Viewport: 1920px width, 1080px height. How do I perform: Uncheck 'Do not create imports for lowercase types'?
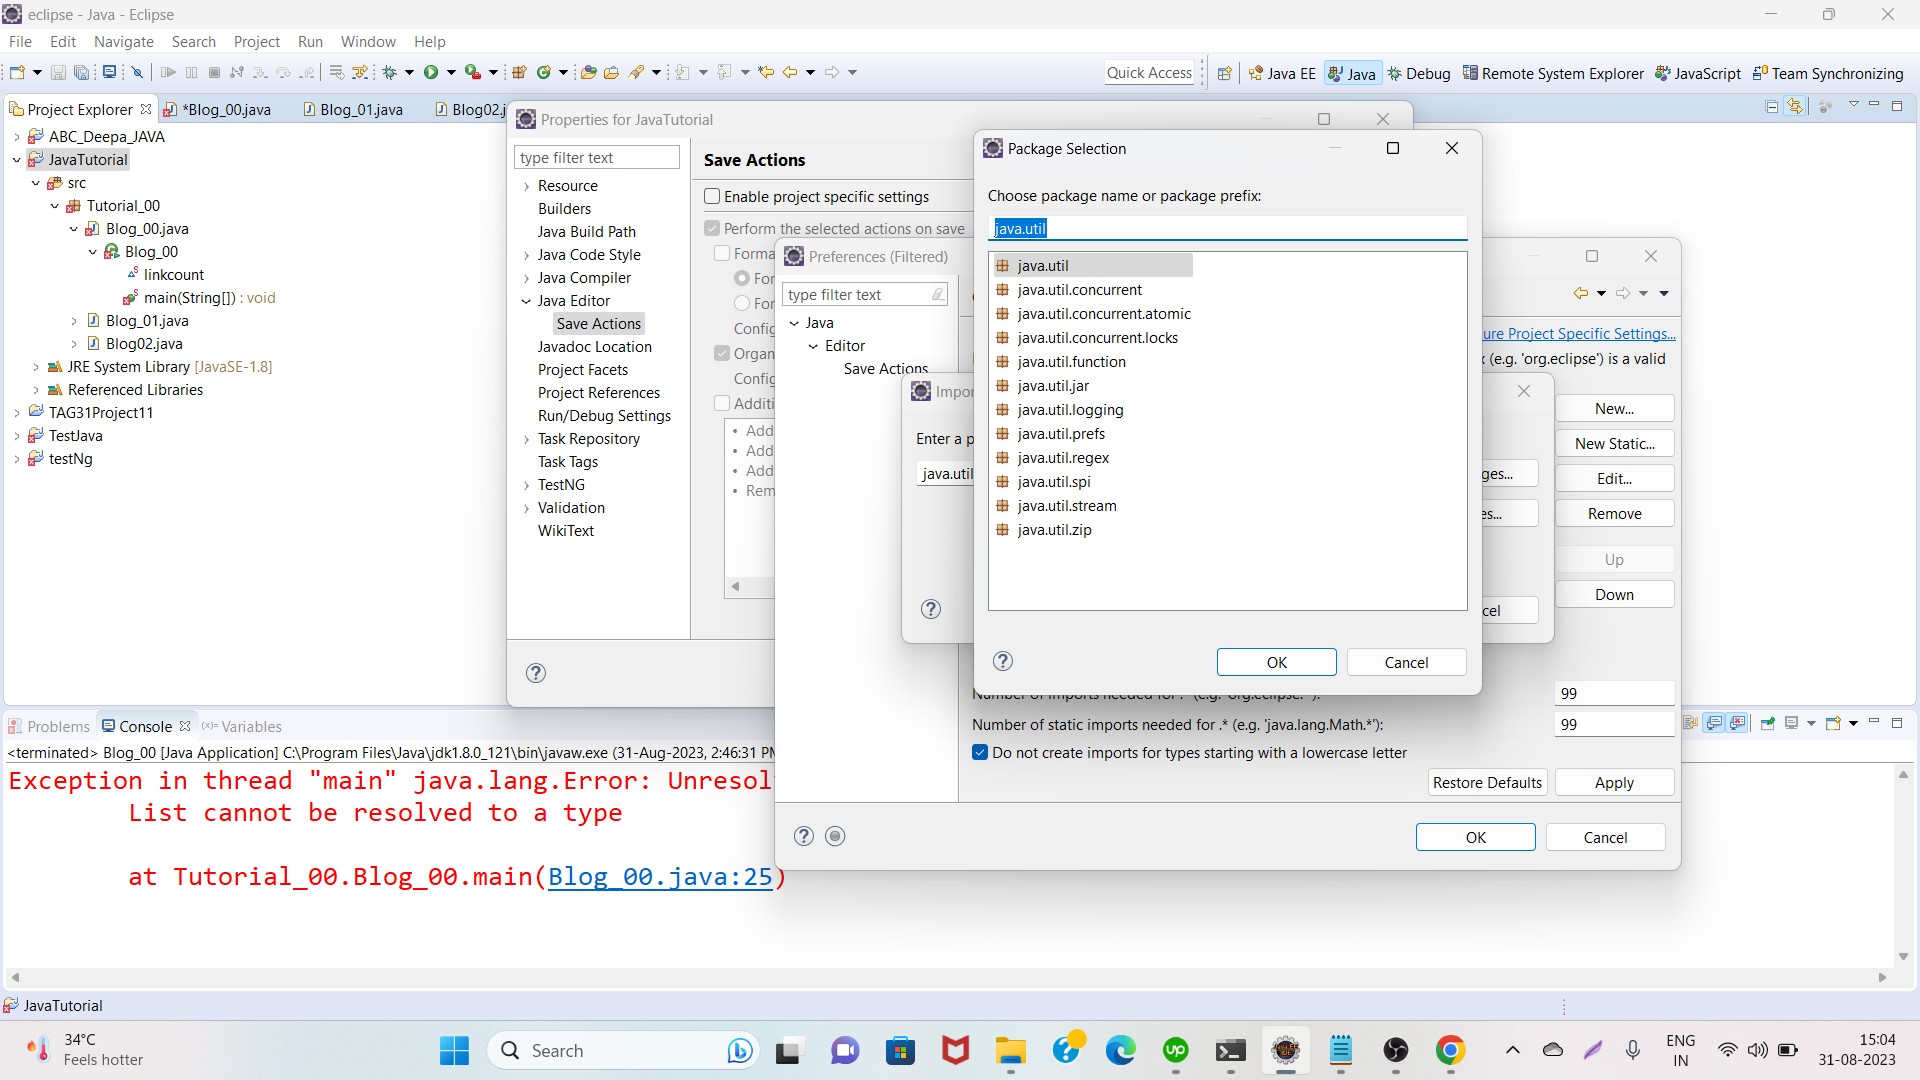(980, 752)
